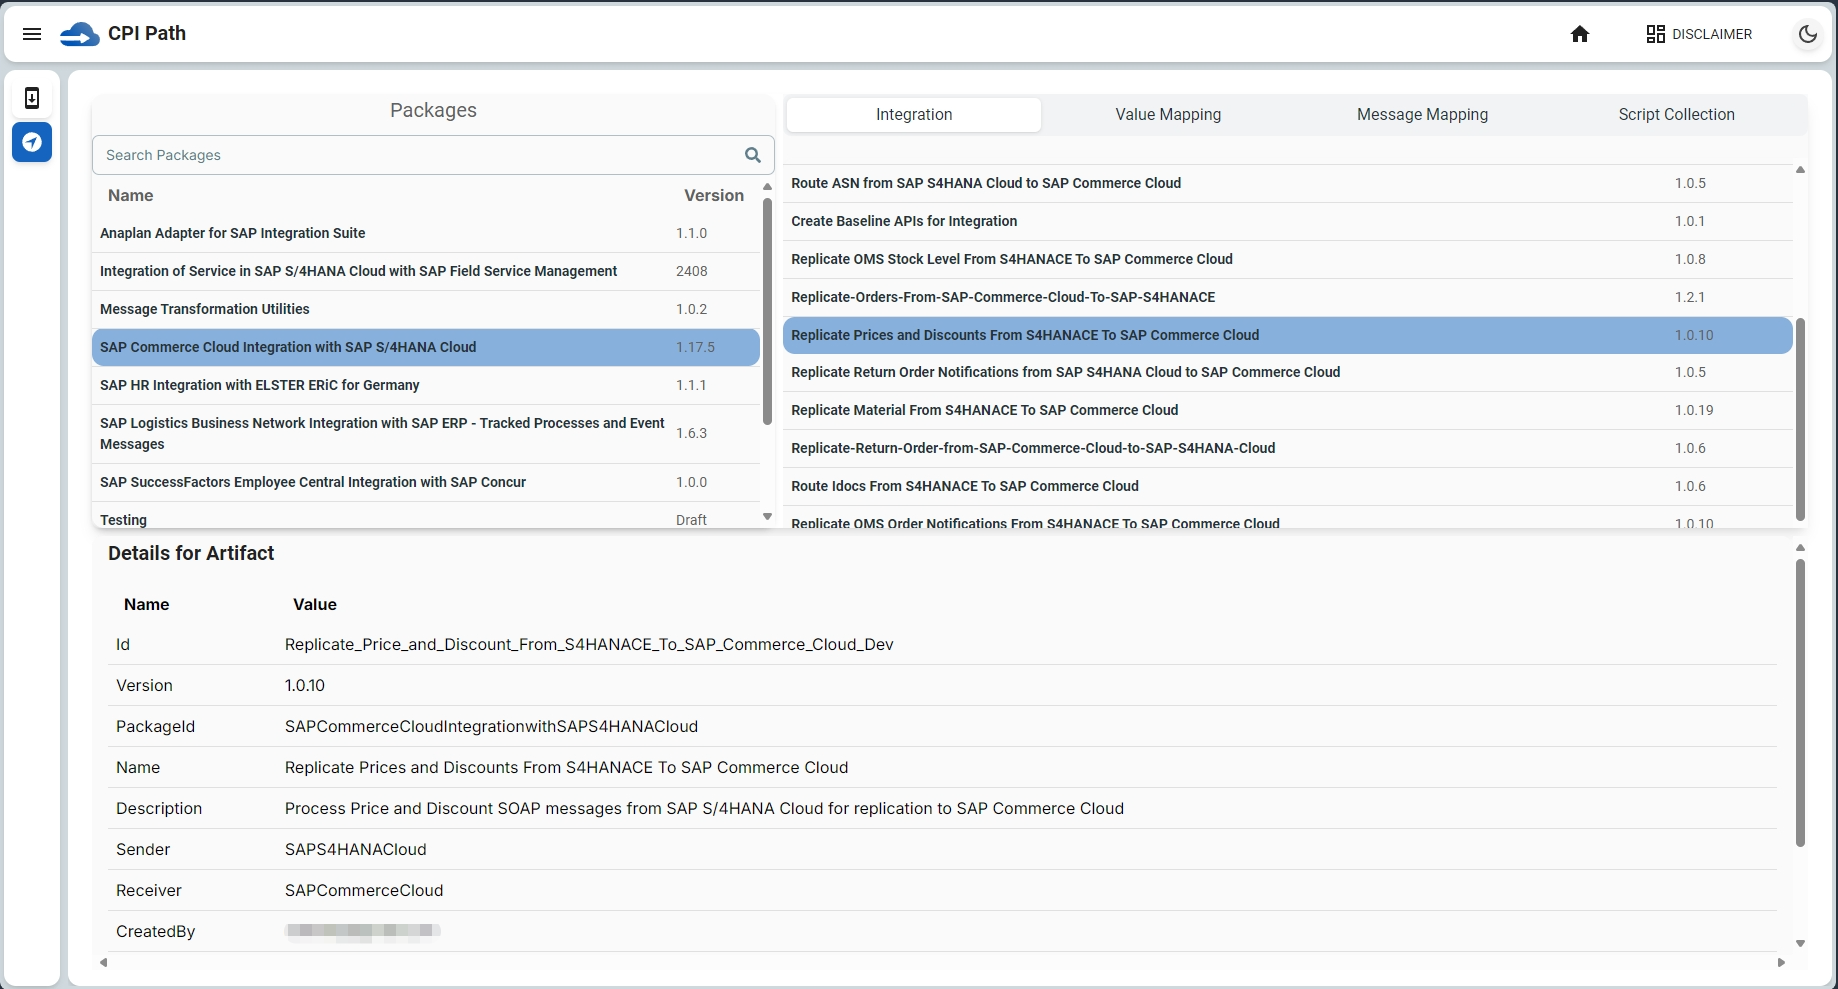
Task: Select SAP HR Integration with ELSTER ERiC package
Action: pyautogui.click(x=426, y=385)
